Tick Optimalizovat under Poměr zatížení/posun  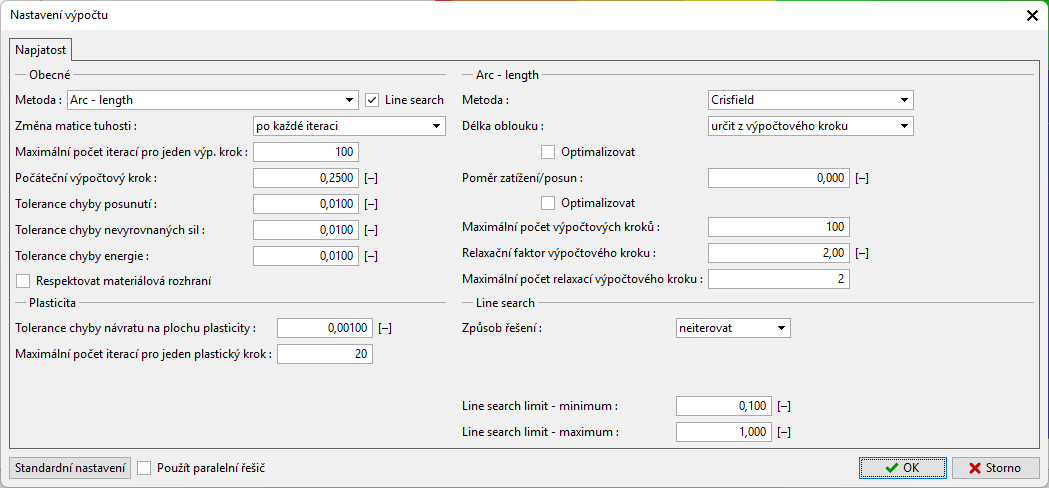click(548, 203)
